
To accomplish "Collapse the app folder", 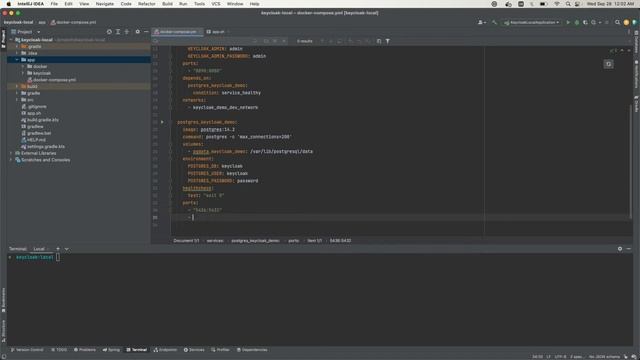I will pos(17,60).
